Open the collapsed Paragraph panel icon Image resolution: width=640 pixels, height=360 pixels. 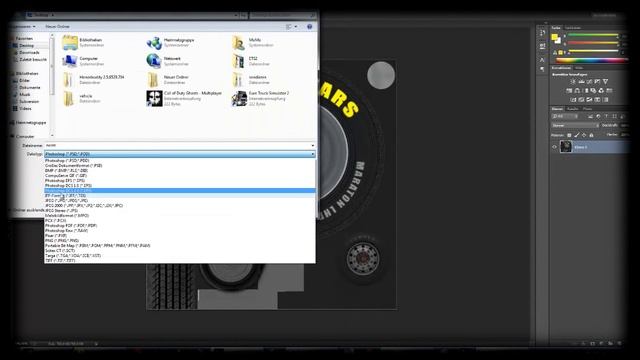(x=542, y=69)
